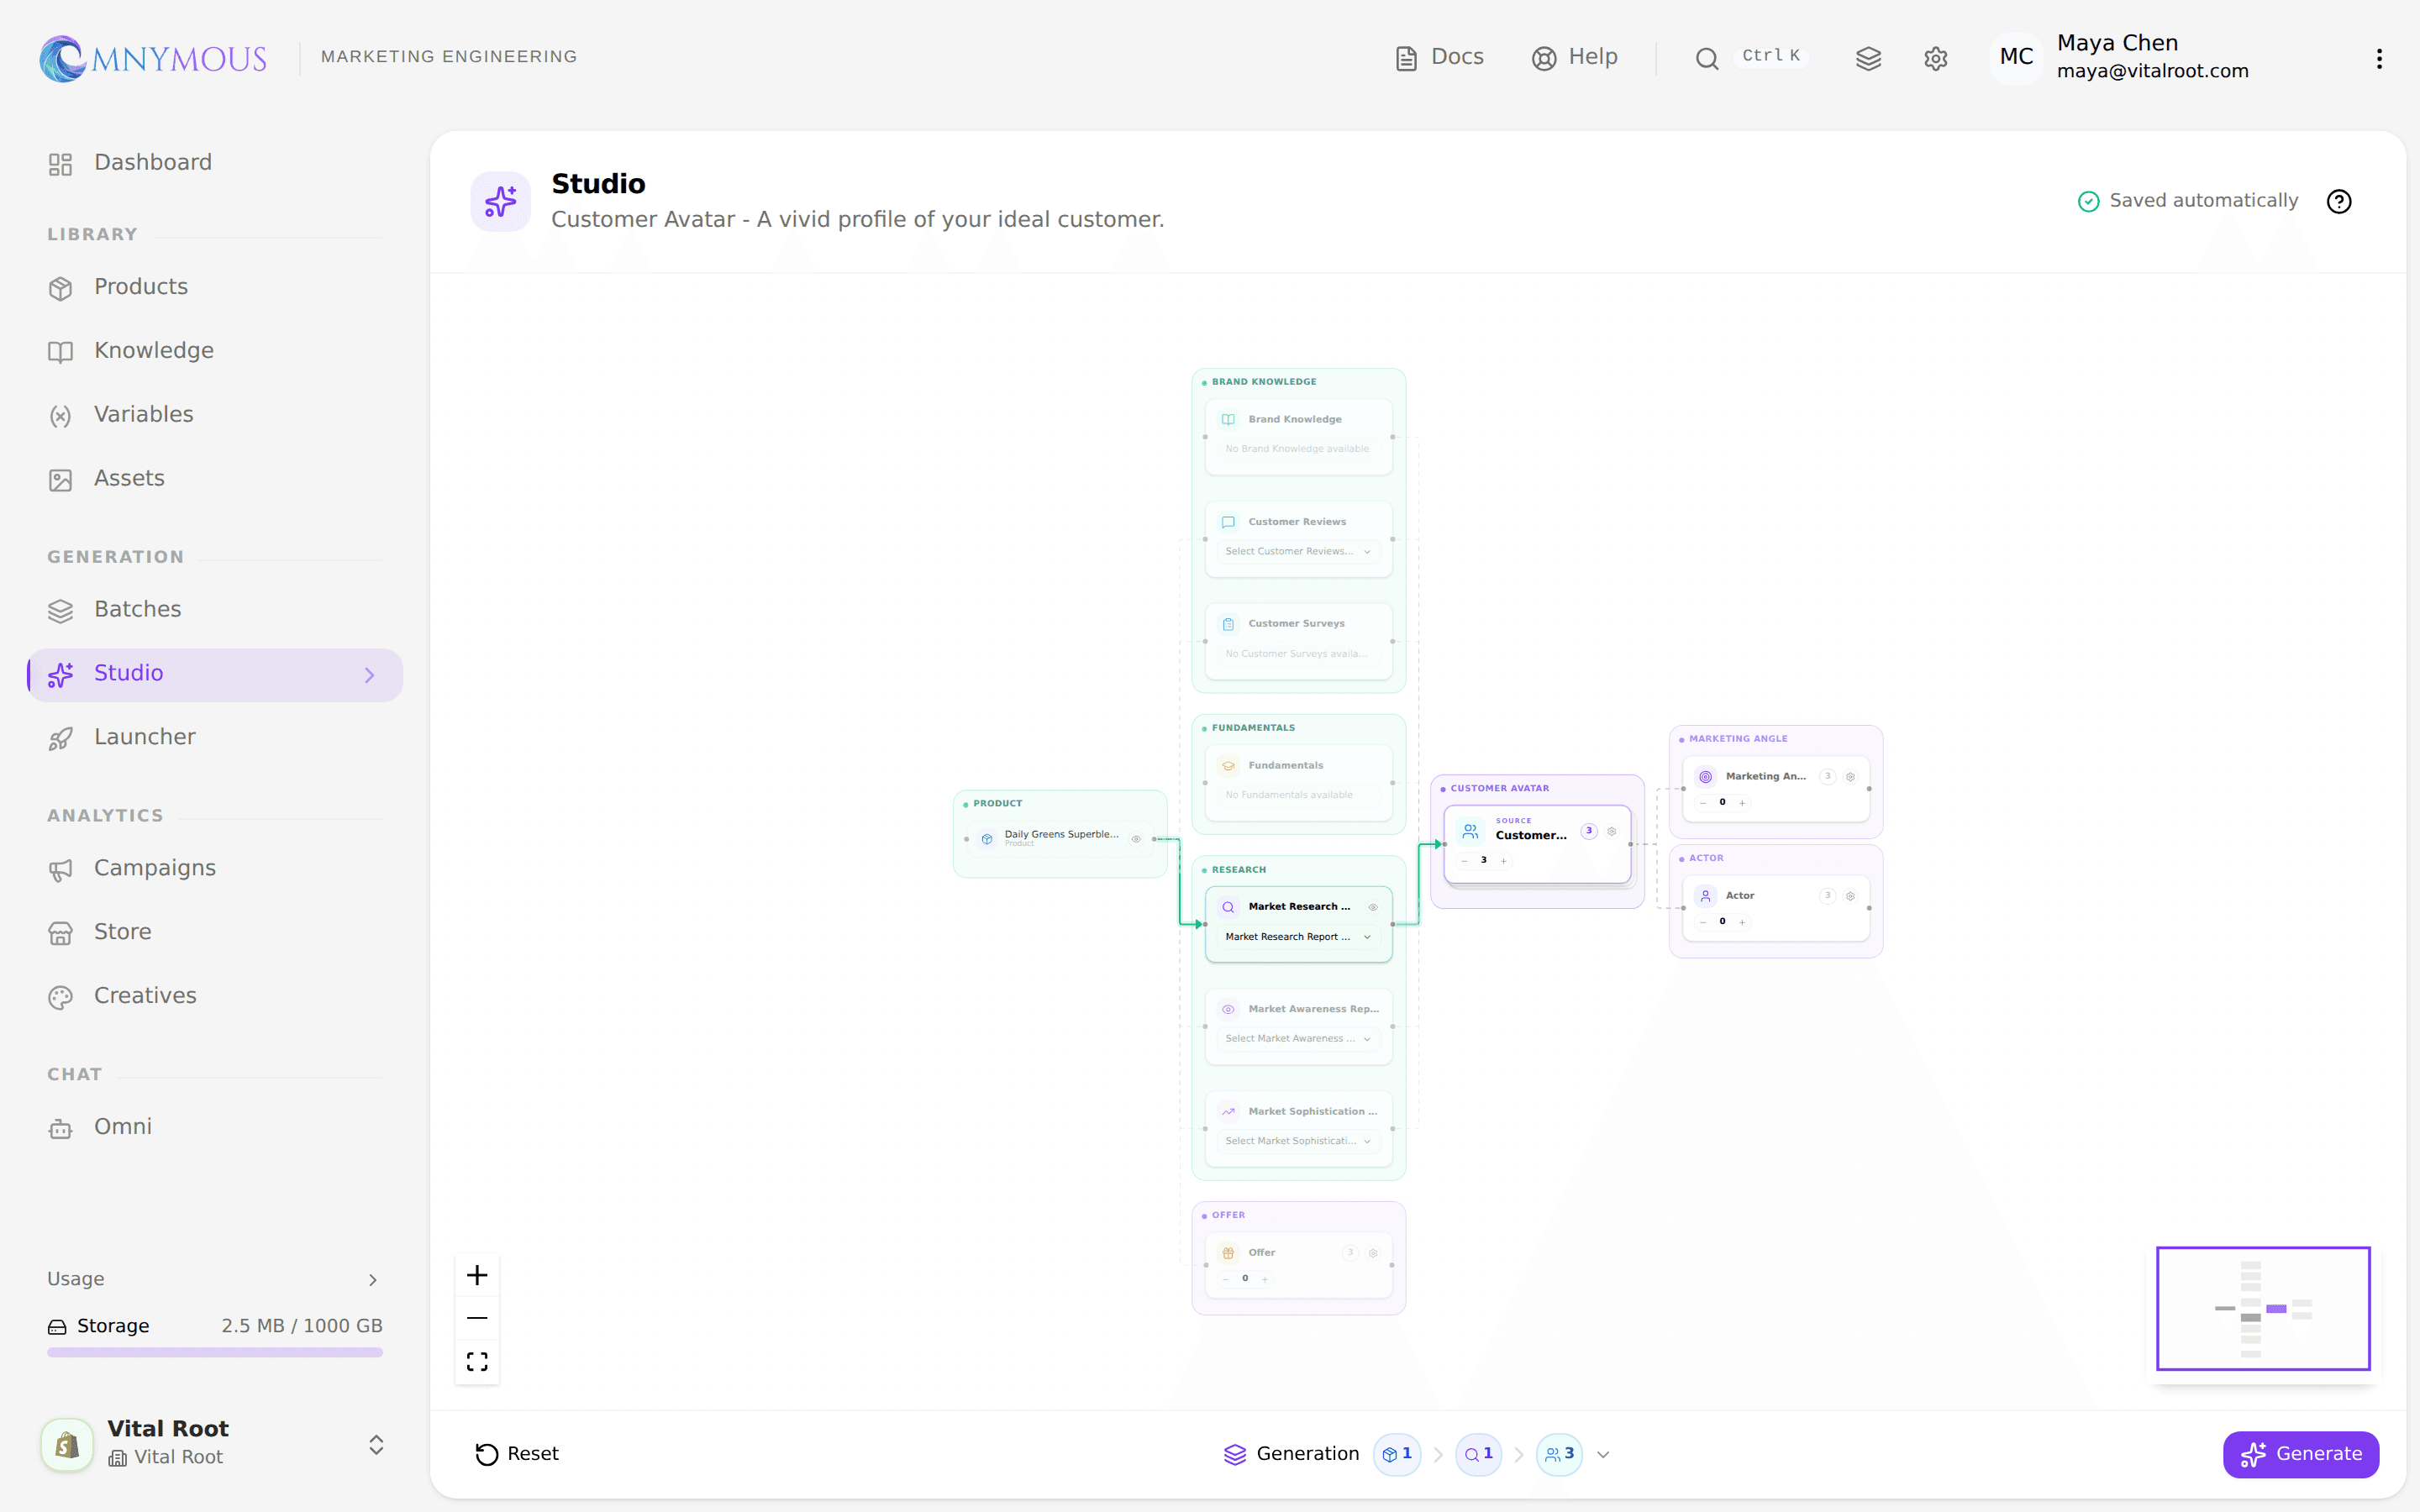
Task: Click the product cube icon on Daily Greens node
Action: [987, 839]
